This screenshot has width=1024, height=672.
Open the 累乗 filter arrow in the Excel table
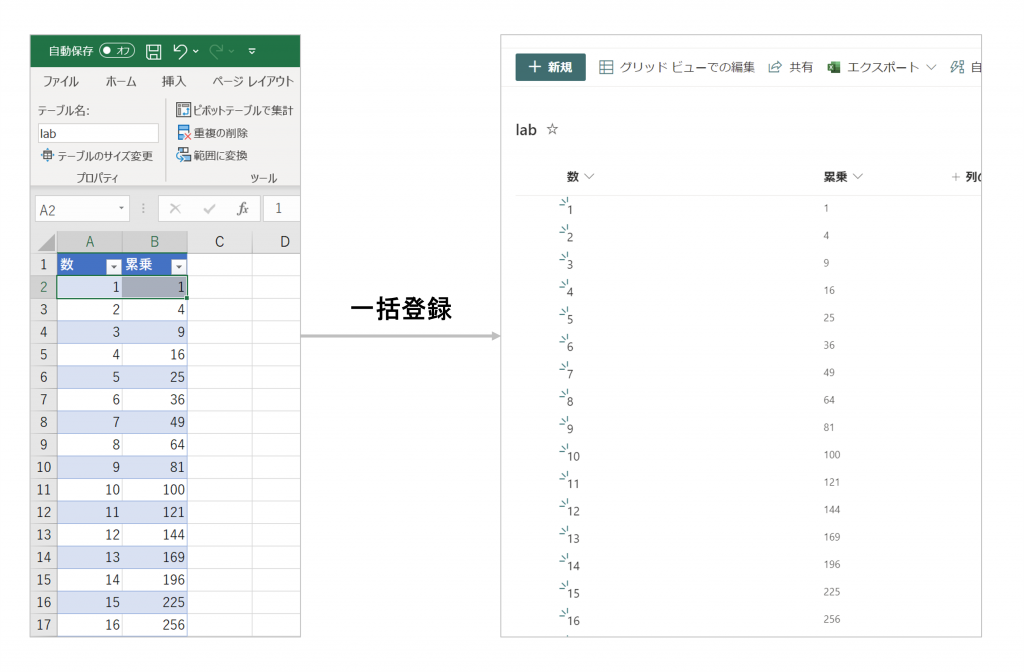pos(178,265)
